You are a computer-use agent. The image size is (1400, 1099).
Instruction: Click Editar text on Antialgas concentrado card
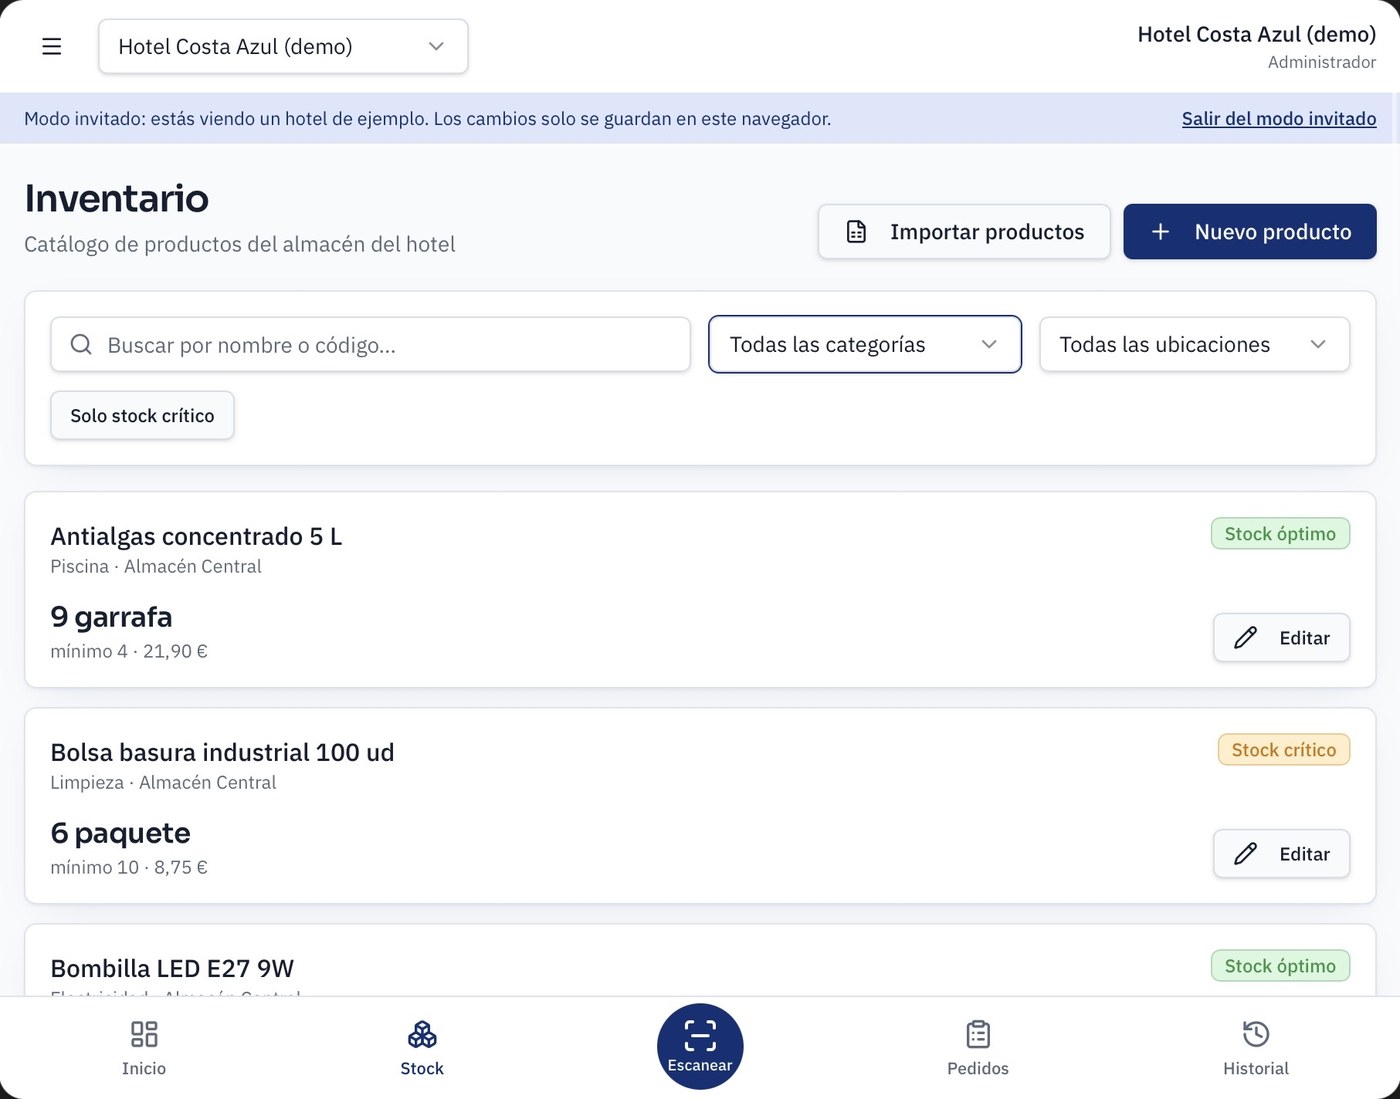point(1305,638)
